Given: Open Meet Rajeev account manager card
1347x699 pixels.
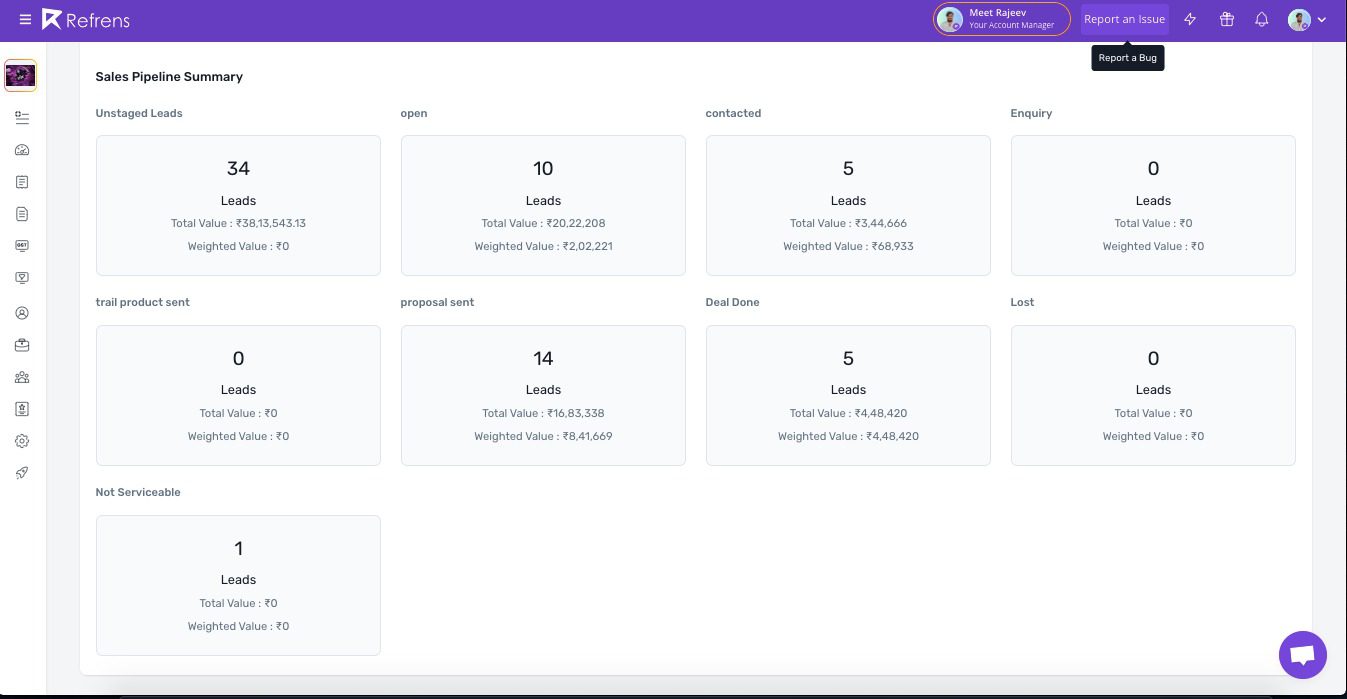Looking at the screenshot, I should coord(1001,19).
